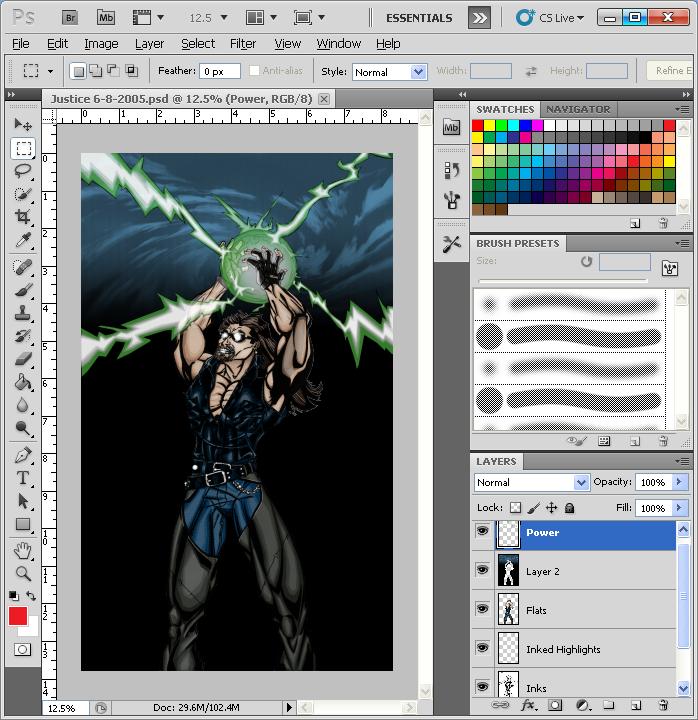This screenshot has height=720, width=698.
Task: Toggle lock transparent pixels
Action: [516, 507]
